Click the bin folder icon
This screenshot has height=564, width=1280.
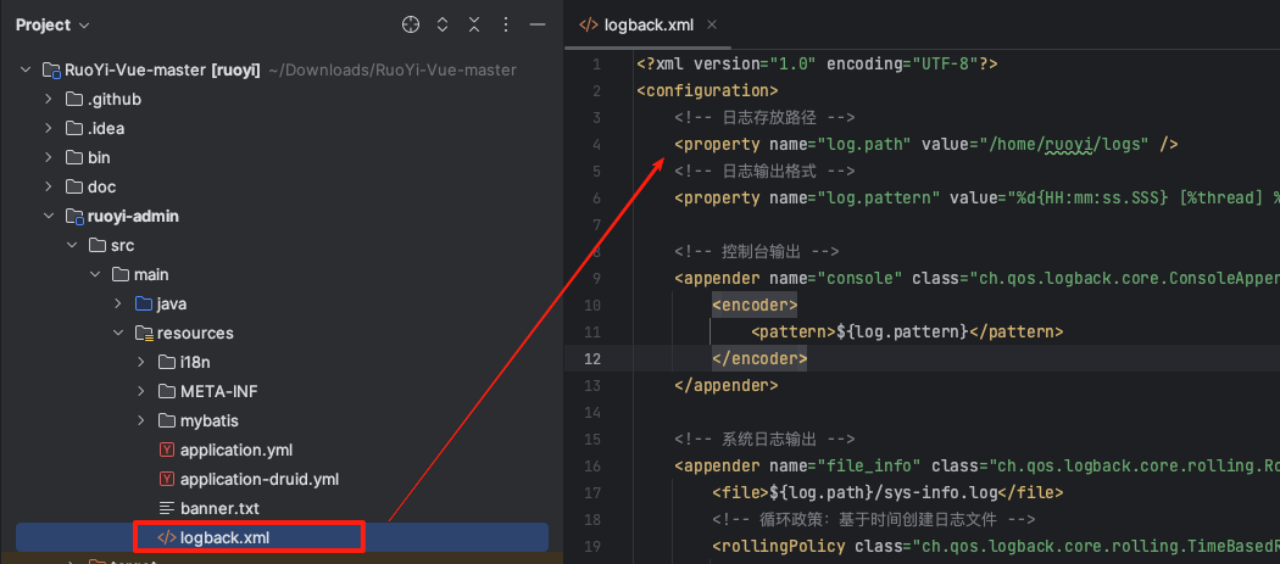click(74, 157)
